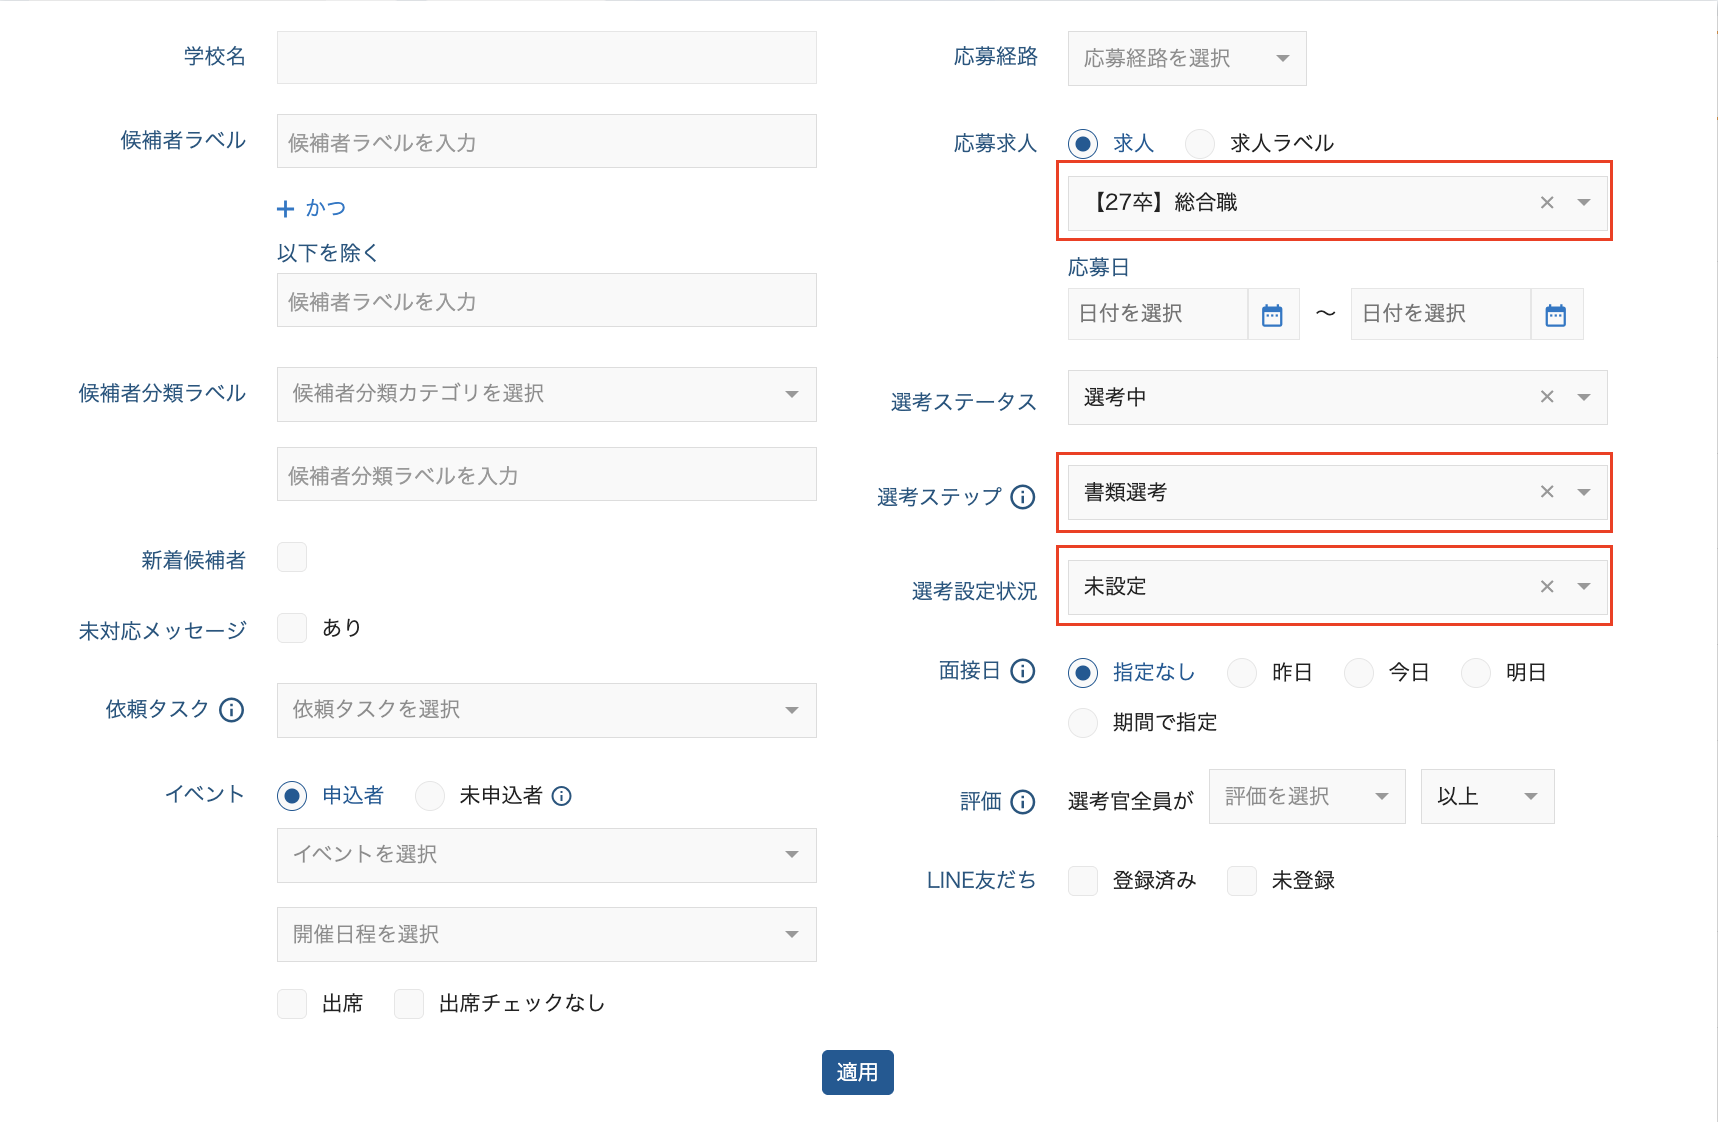Viewport: 1718px width, 1122px height.
Task: Expand 候補者分類カテゴリを選択 dropdown
Action: (546, 394)
